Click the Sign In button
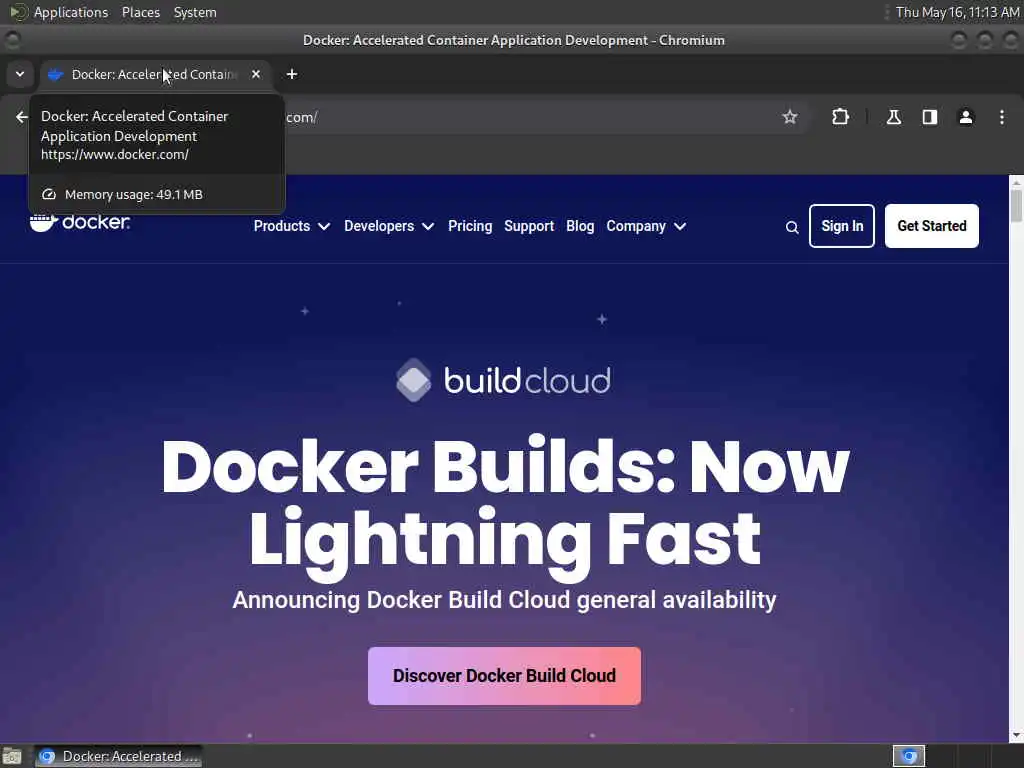 pos(841,226)
